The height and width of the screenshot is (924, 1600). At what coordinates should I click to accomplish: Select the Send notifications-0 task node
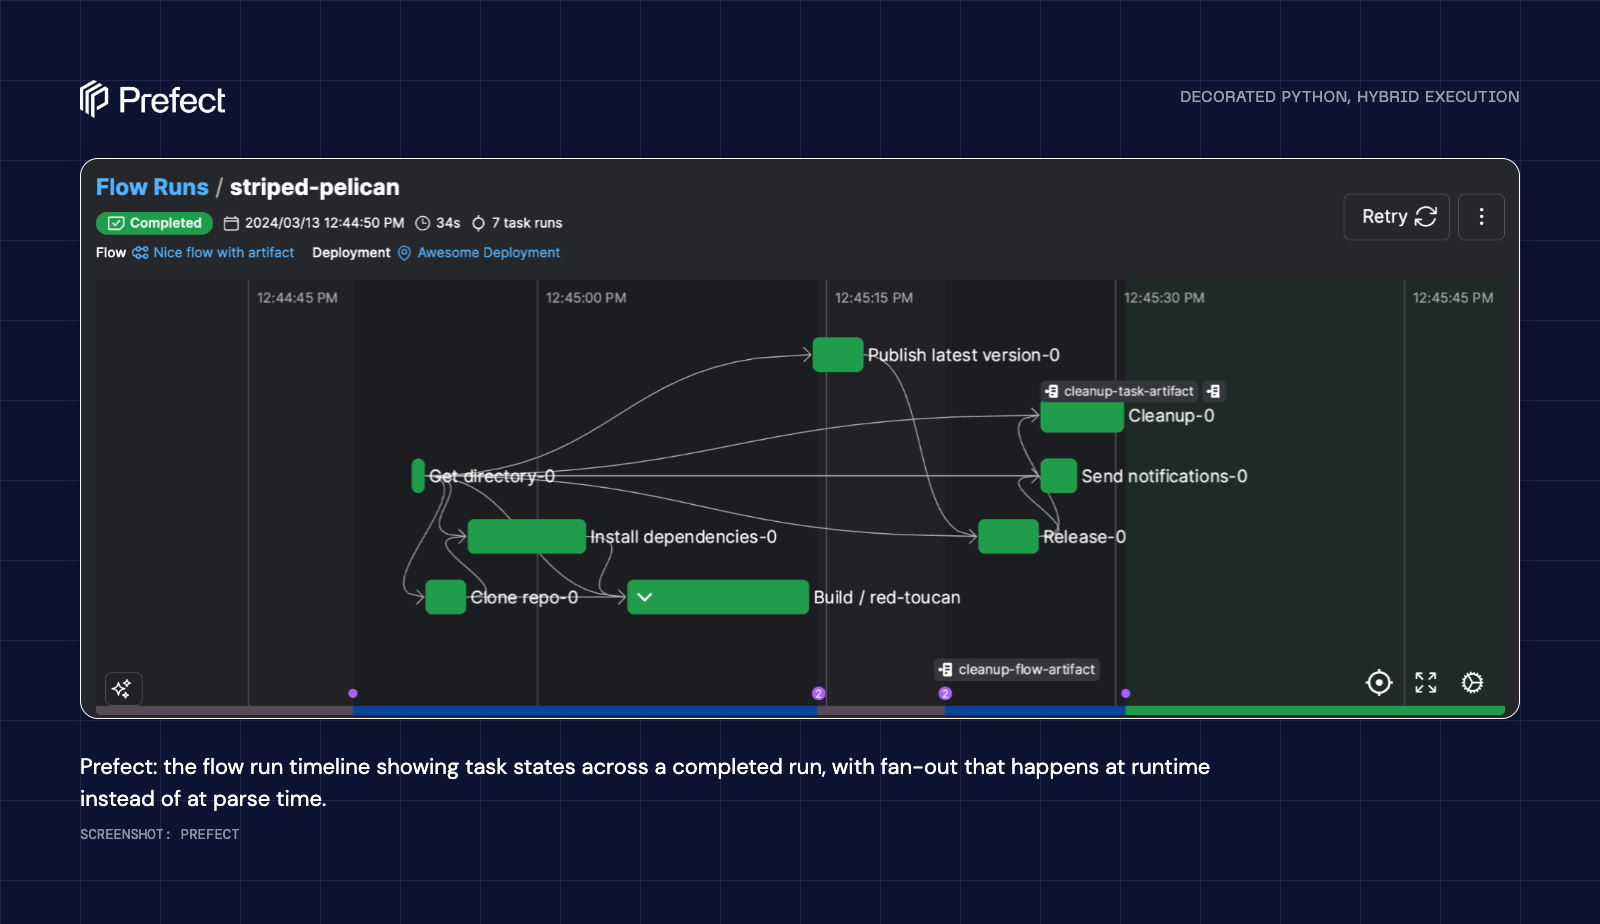(1058, 476)
